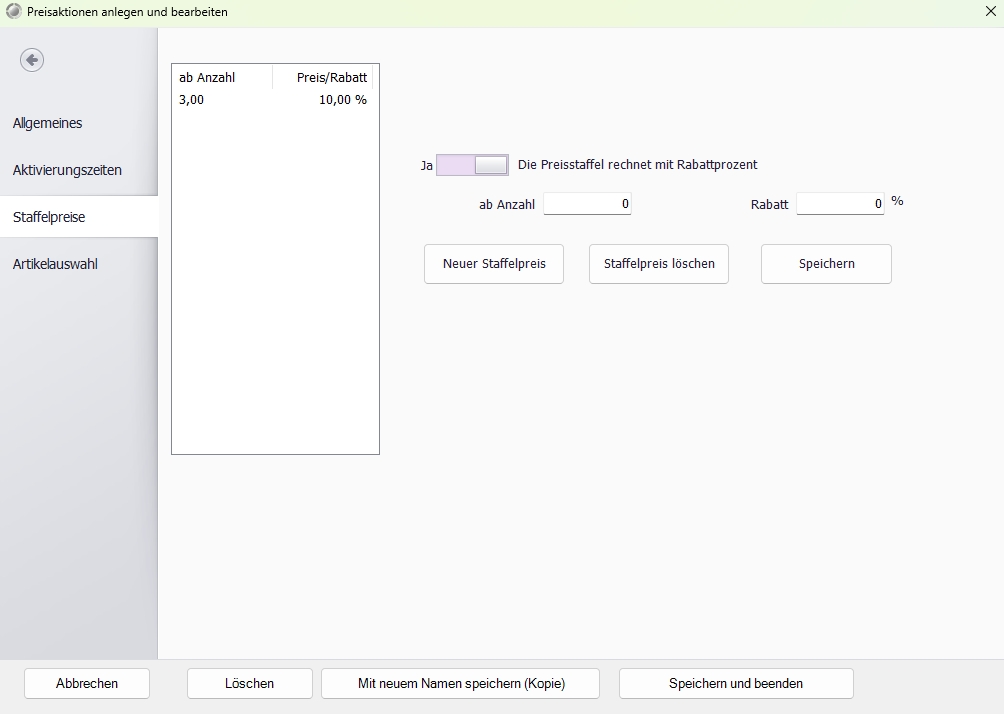Screen dimensions: 1004x714
Task: Switch to Aktivierungszeiten section
Action: point(67,170)
